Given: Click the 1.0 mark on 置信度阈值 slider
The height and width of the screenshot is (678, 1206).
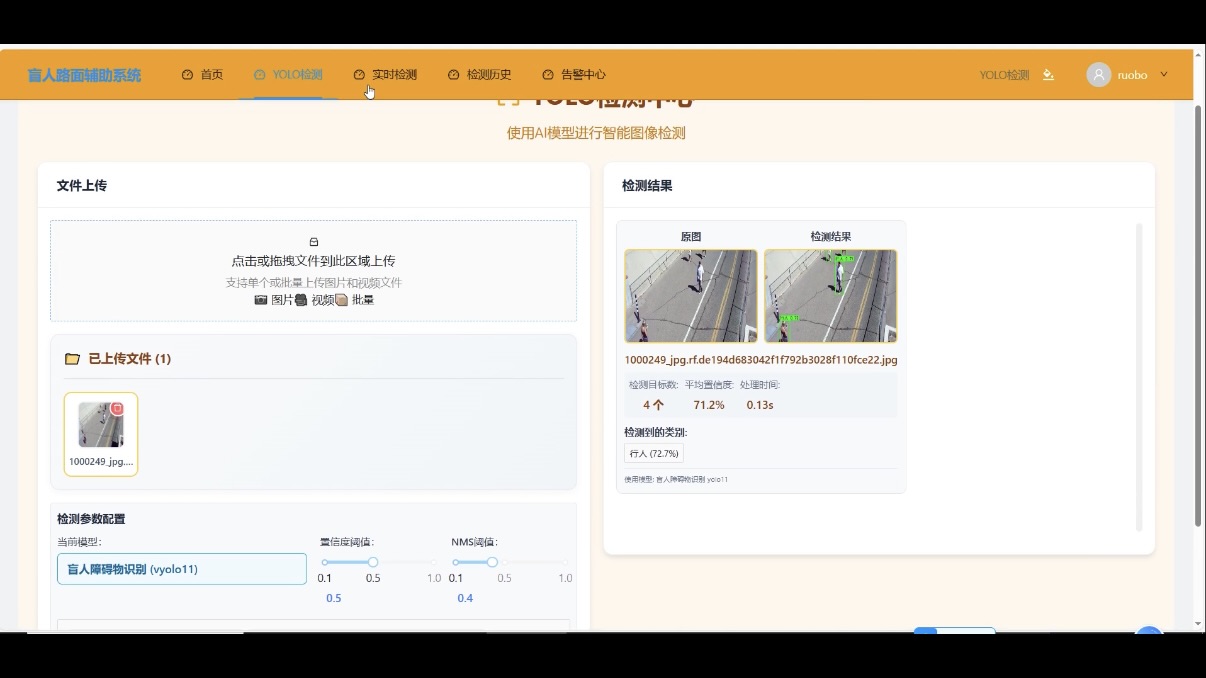Looking at the screenshot, I should coord(434,578).
